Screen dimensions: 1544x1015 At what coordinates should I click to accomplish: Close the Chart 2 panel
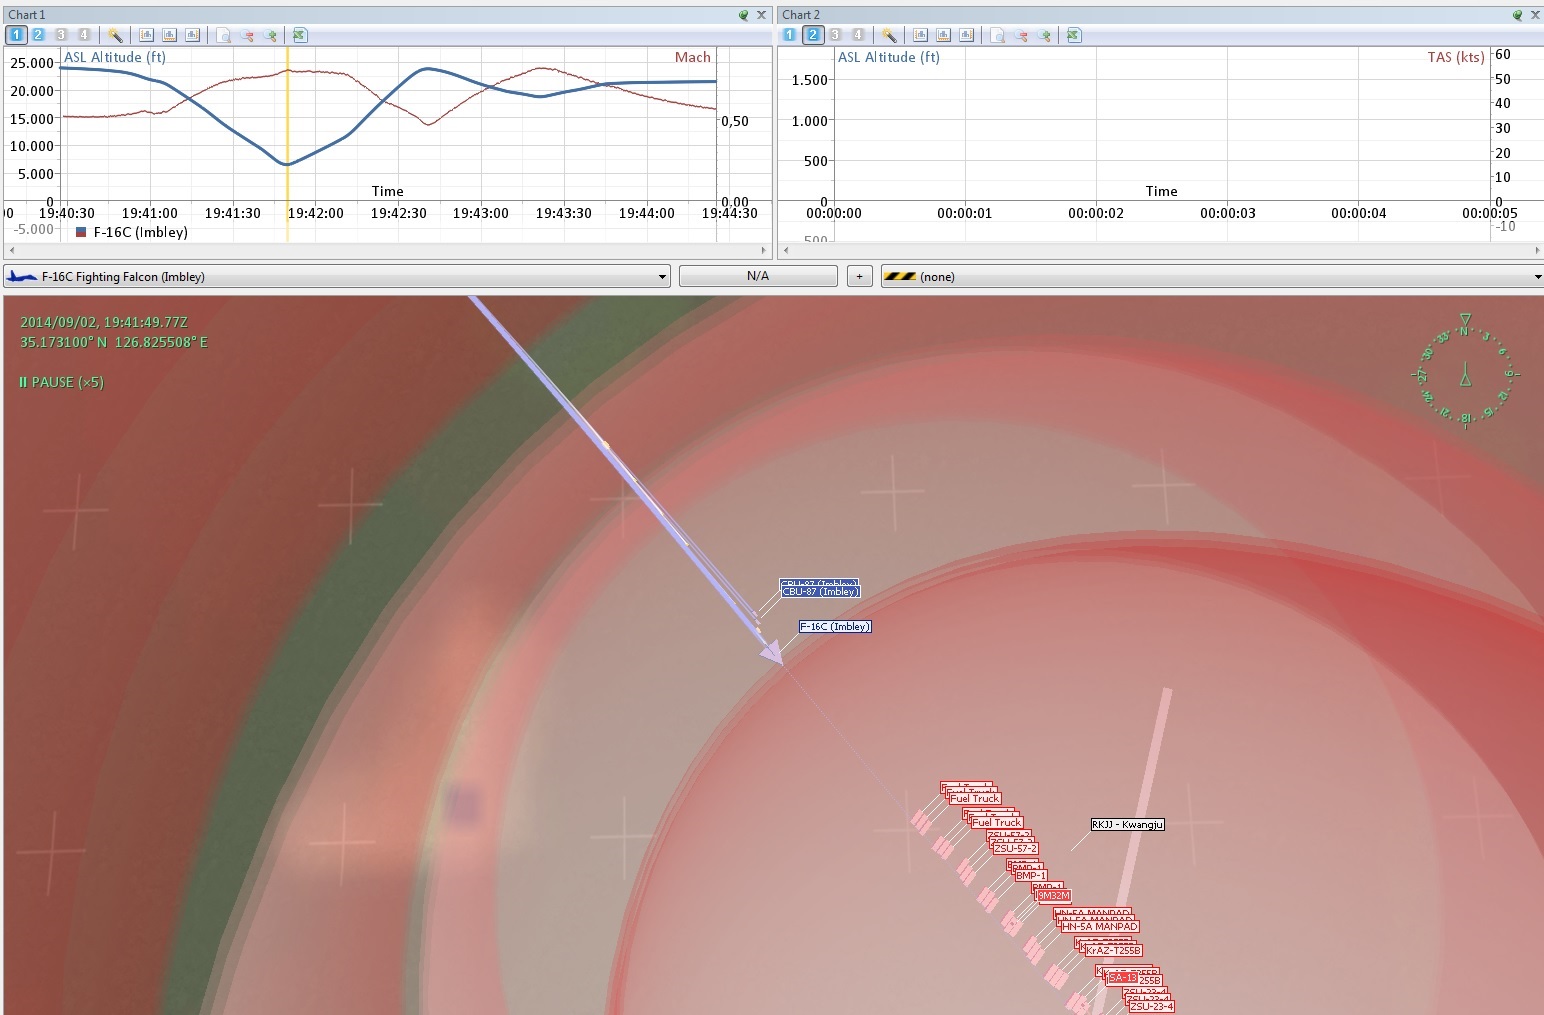click(x=1535, y=15)
